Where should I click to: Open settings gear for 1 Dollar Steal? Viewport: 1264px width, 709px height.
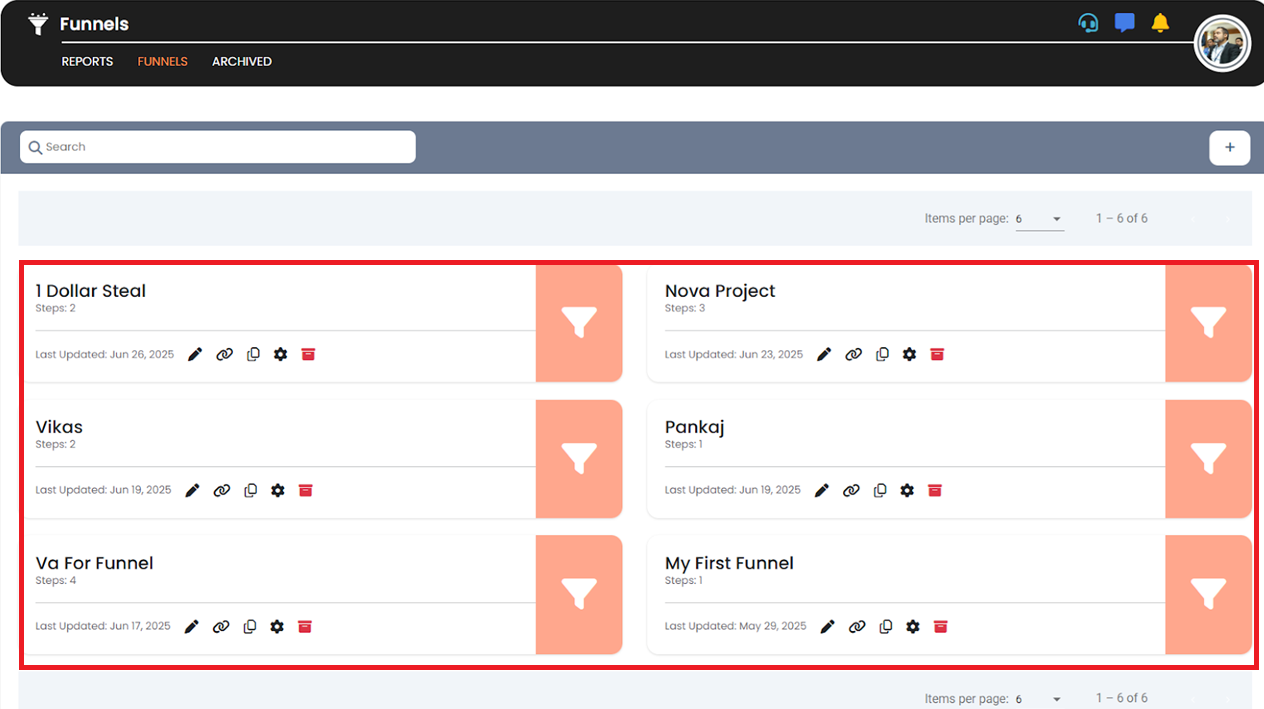pos(280,354)
